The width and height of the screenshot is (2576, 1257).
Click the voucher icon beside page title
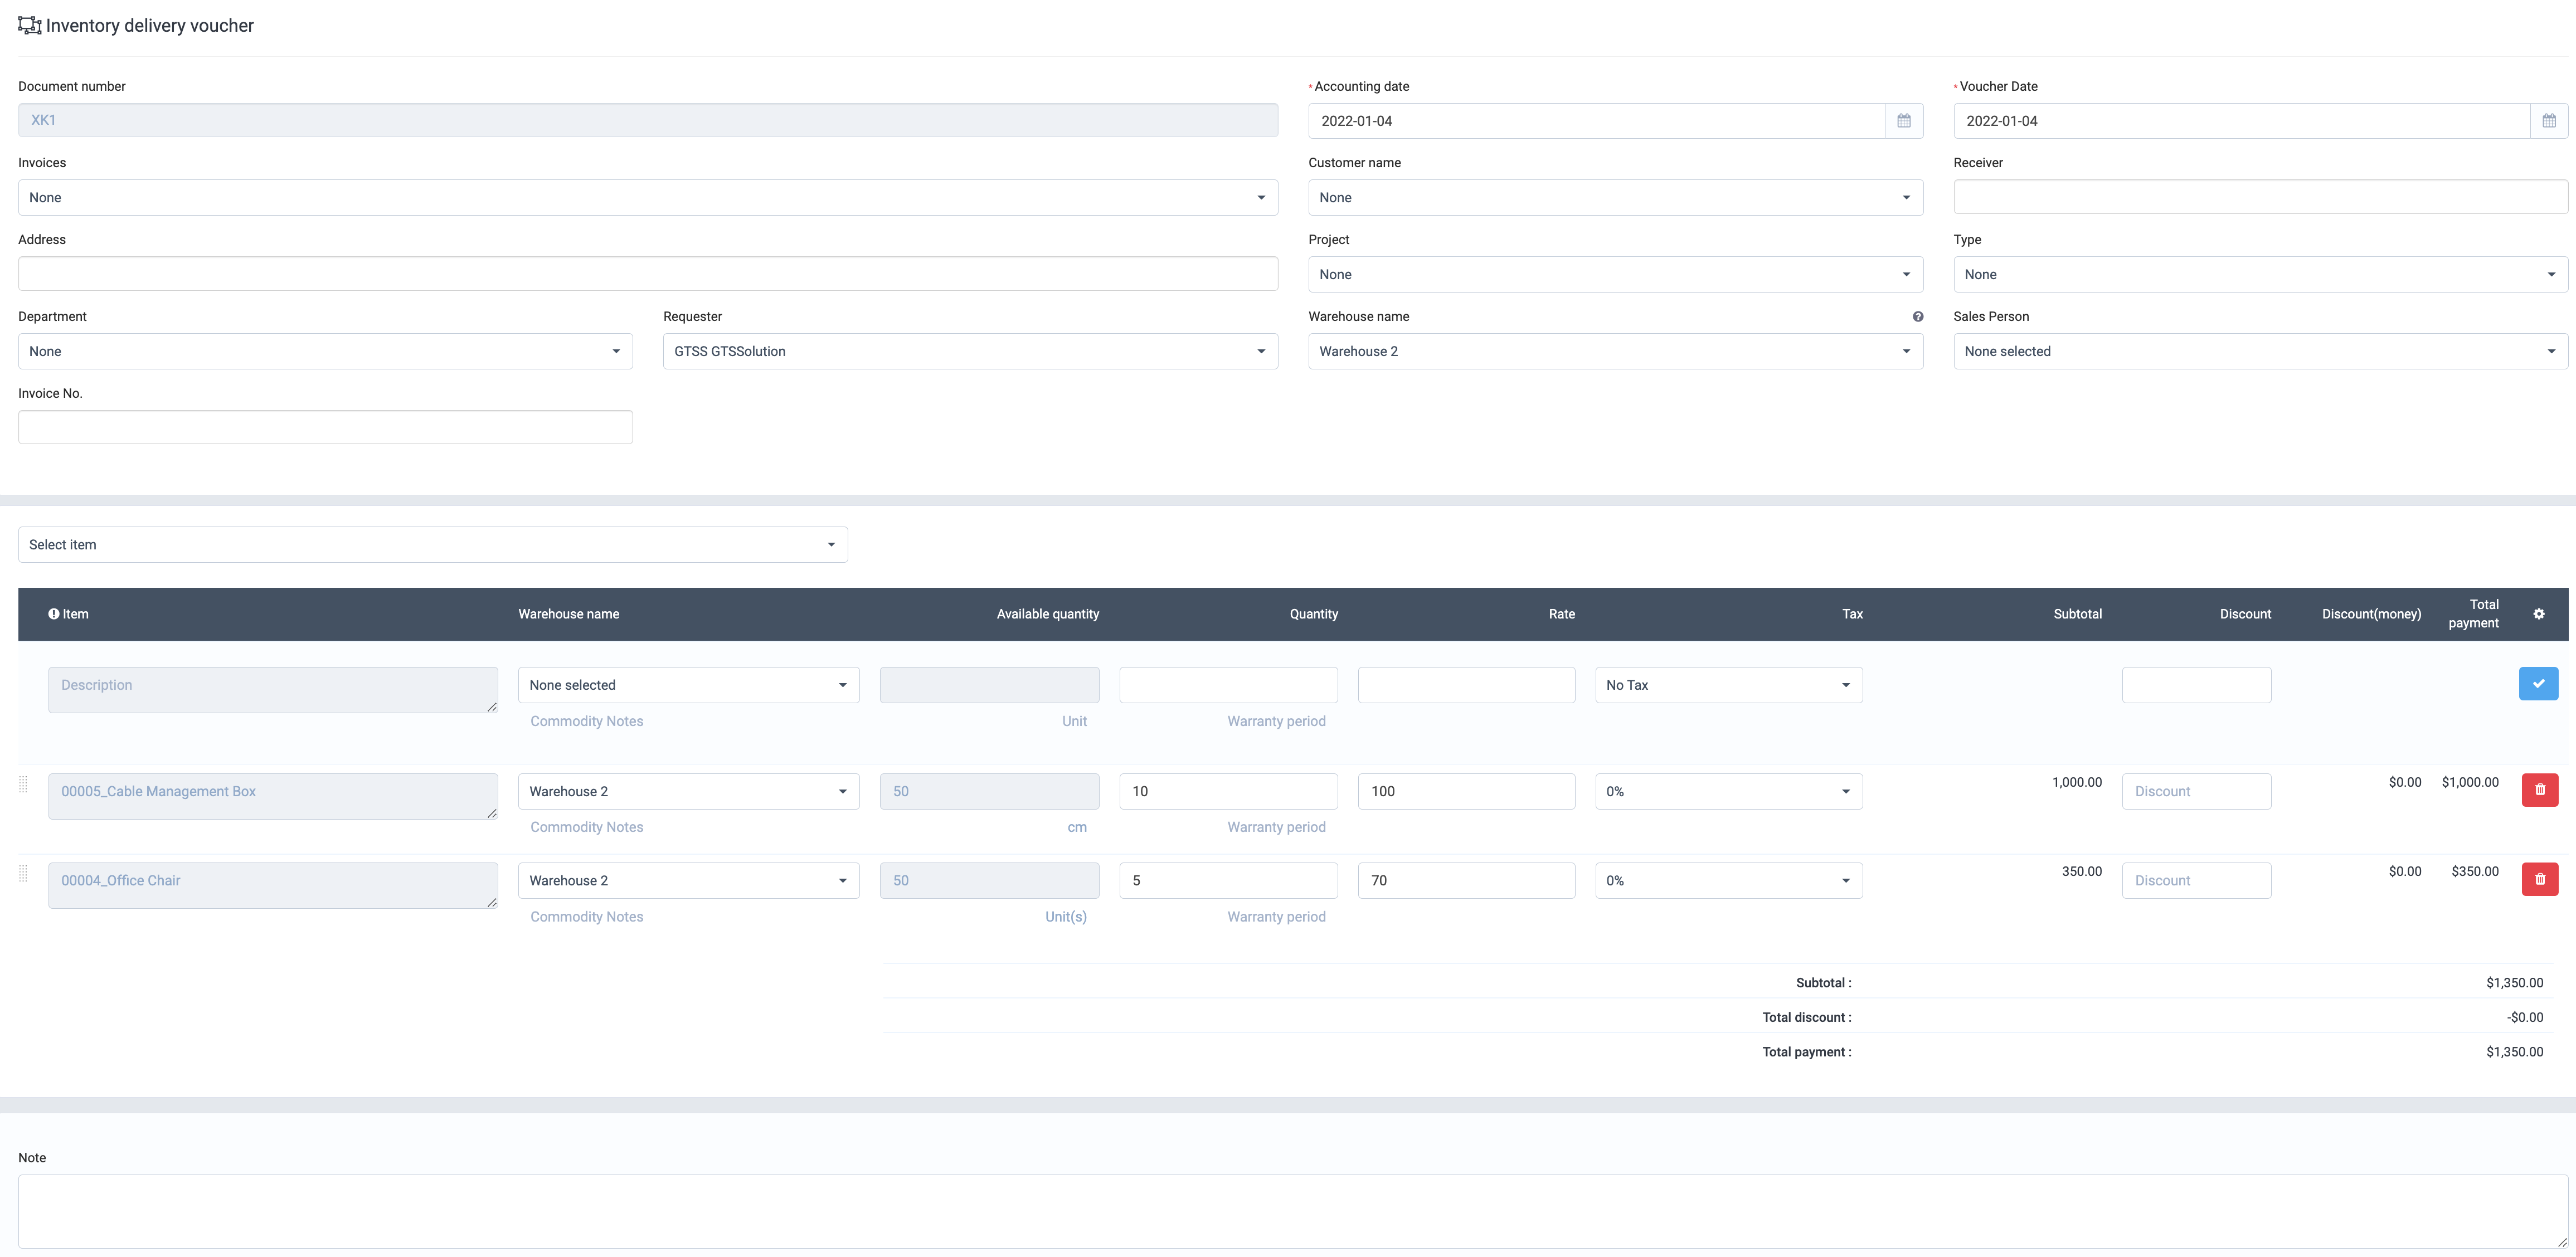click(30, 26)
